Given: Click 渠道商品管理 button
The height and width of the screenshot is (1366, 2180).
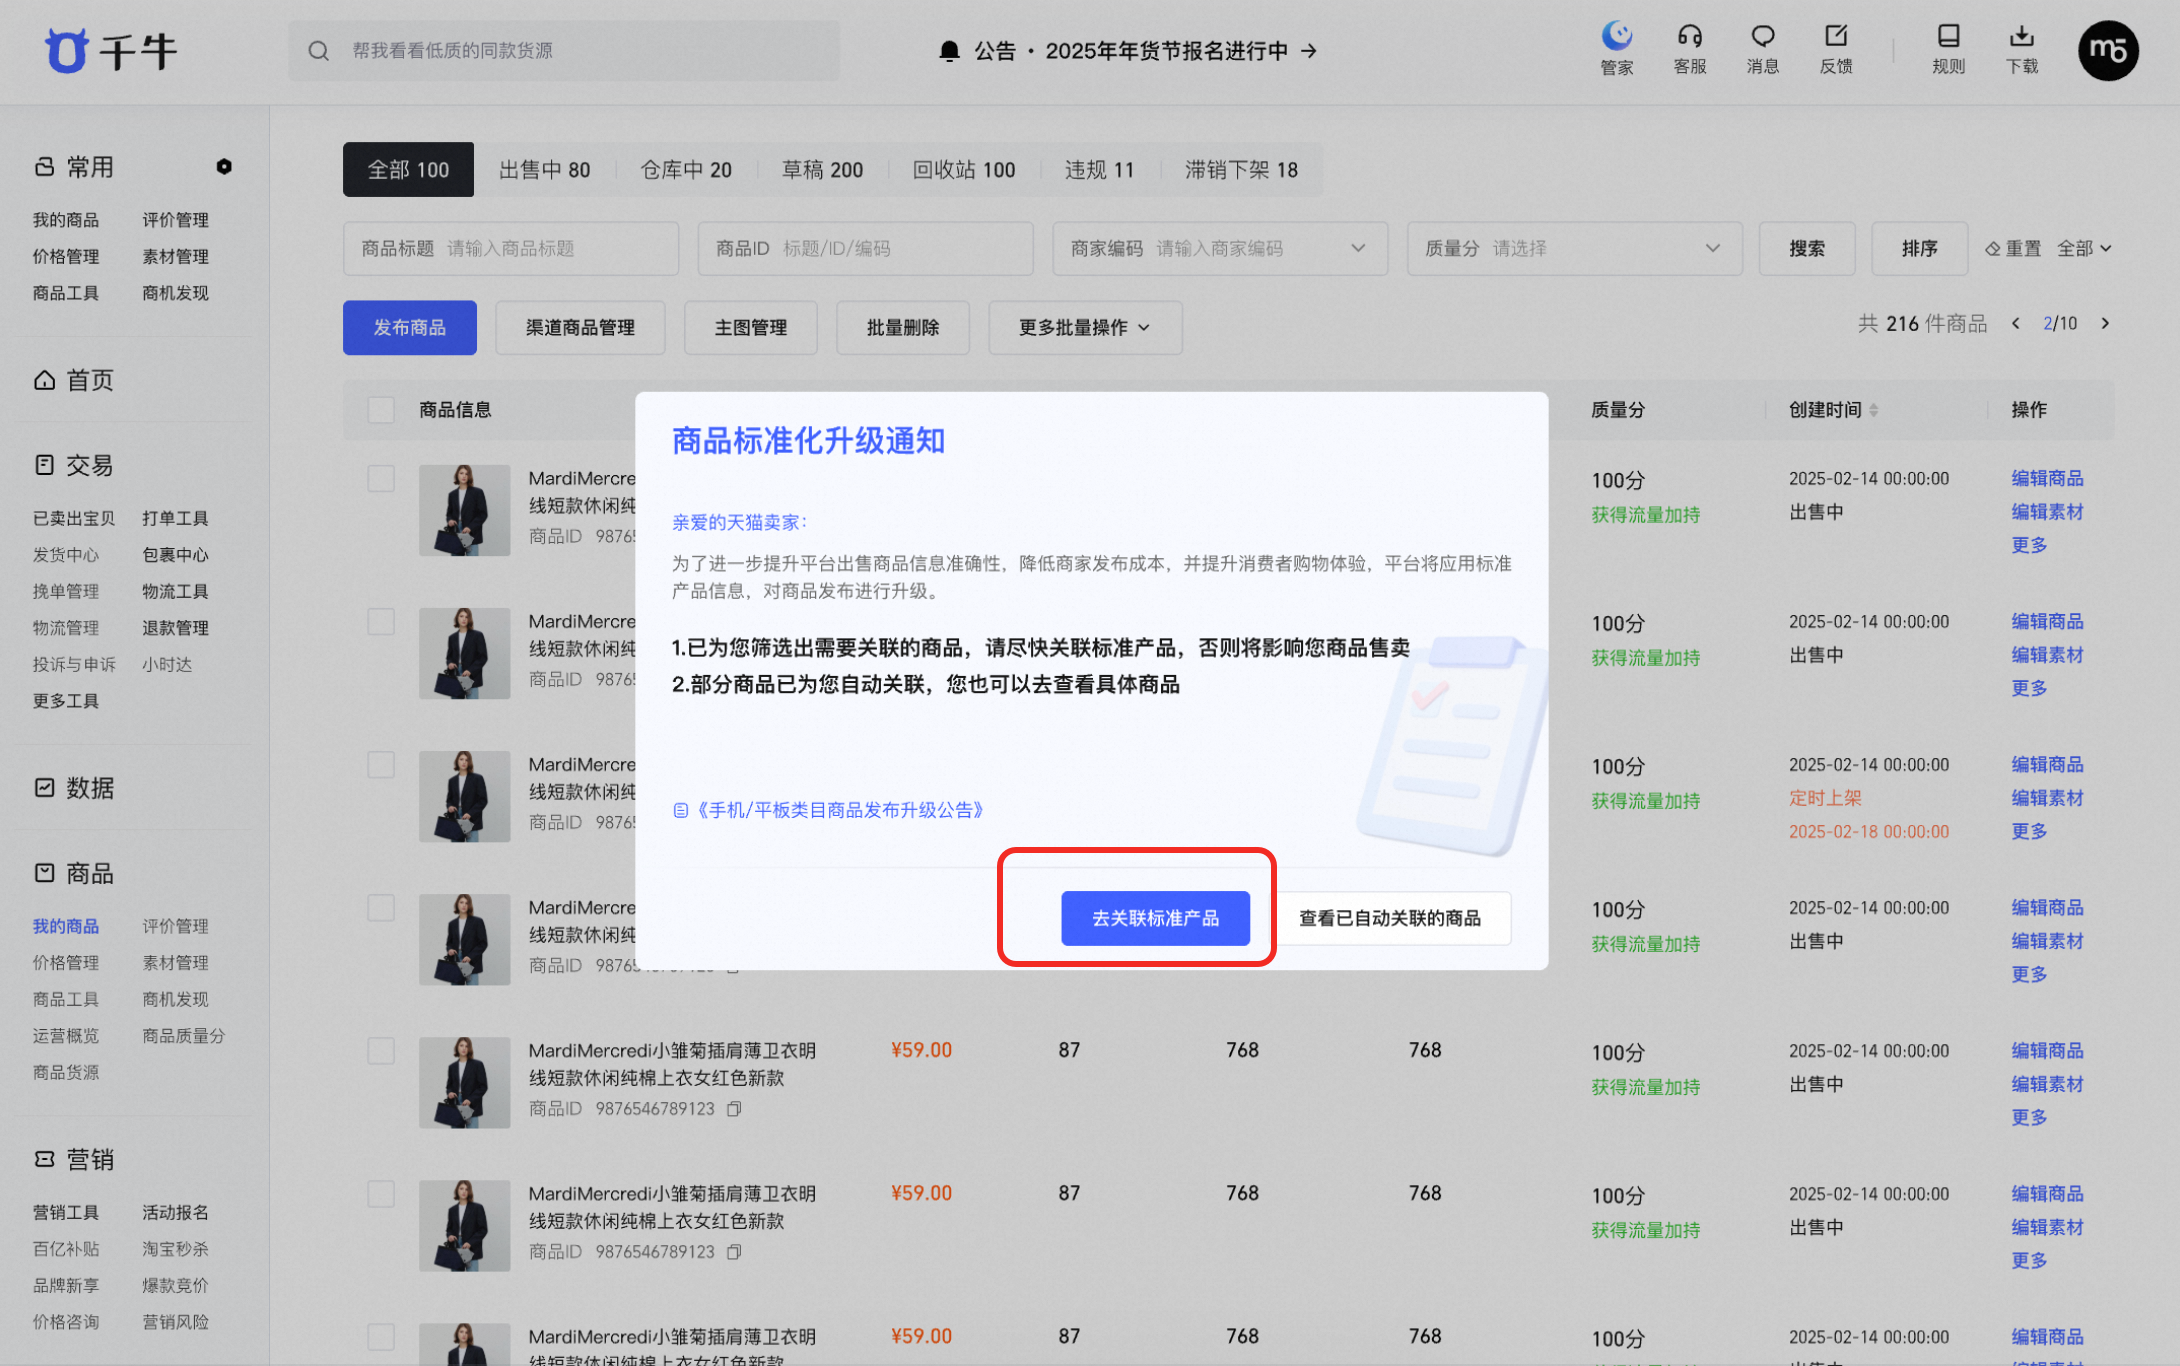Looking at the screenshot, I should tap(580, 328).
